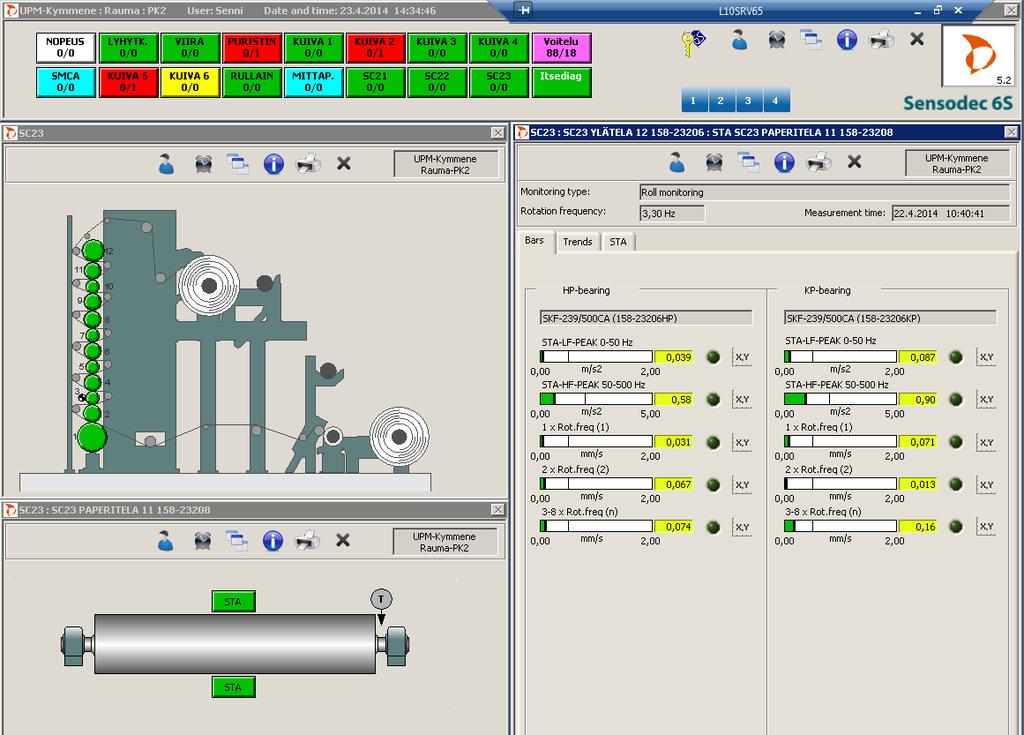Click the black X icon in main top toolbar
This screenshot has height=735, width=1024.
point(917,39)
